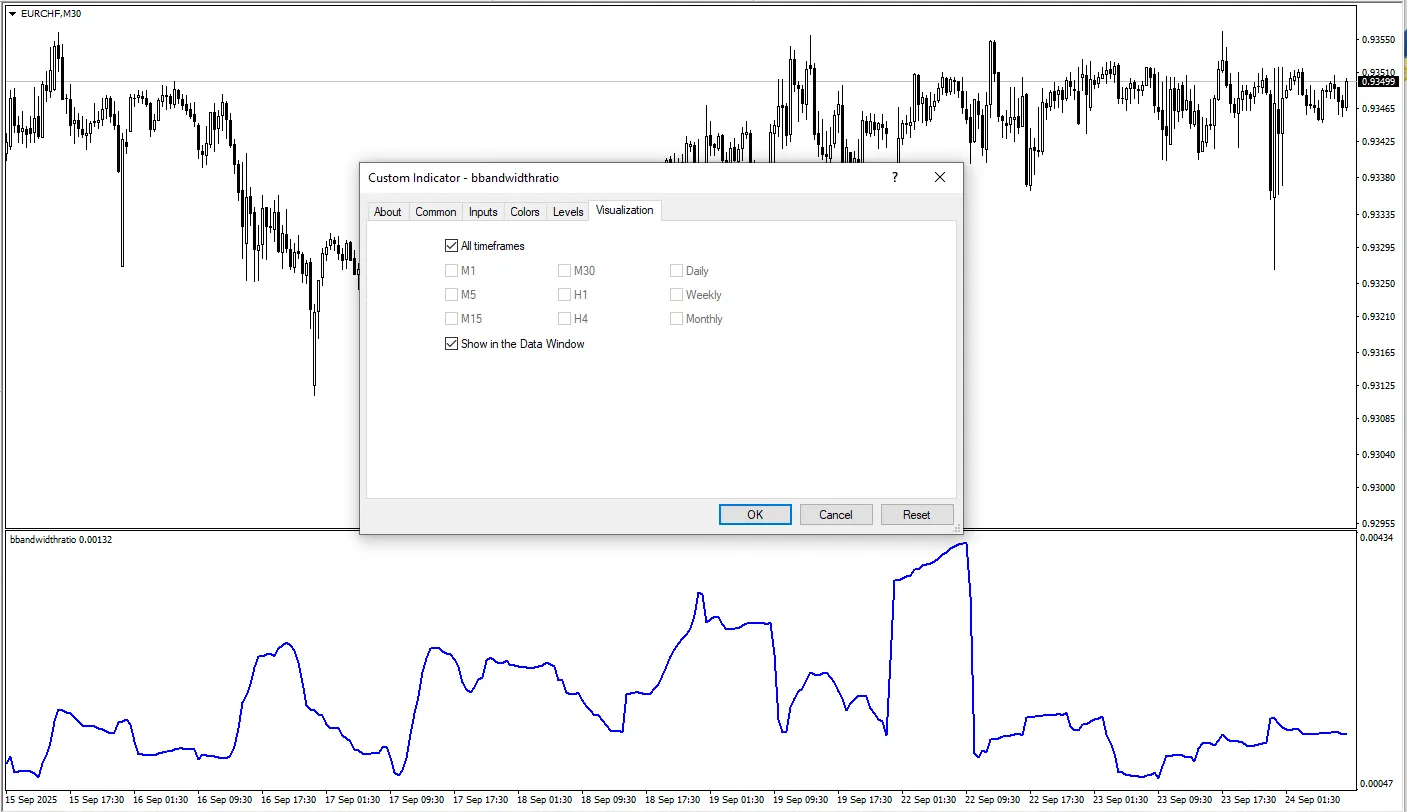Open the About tab

387,212
